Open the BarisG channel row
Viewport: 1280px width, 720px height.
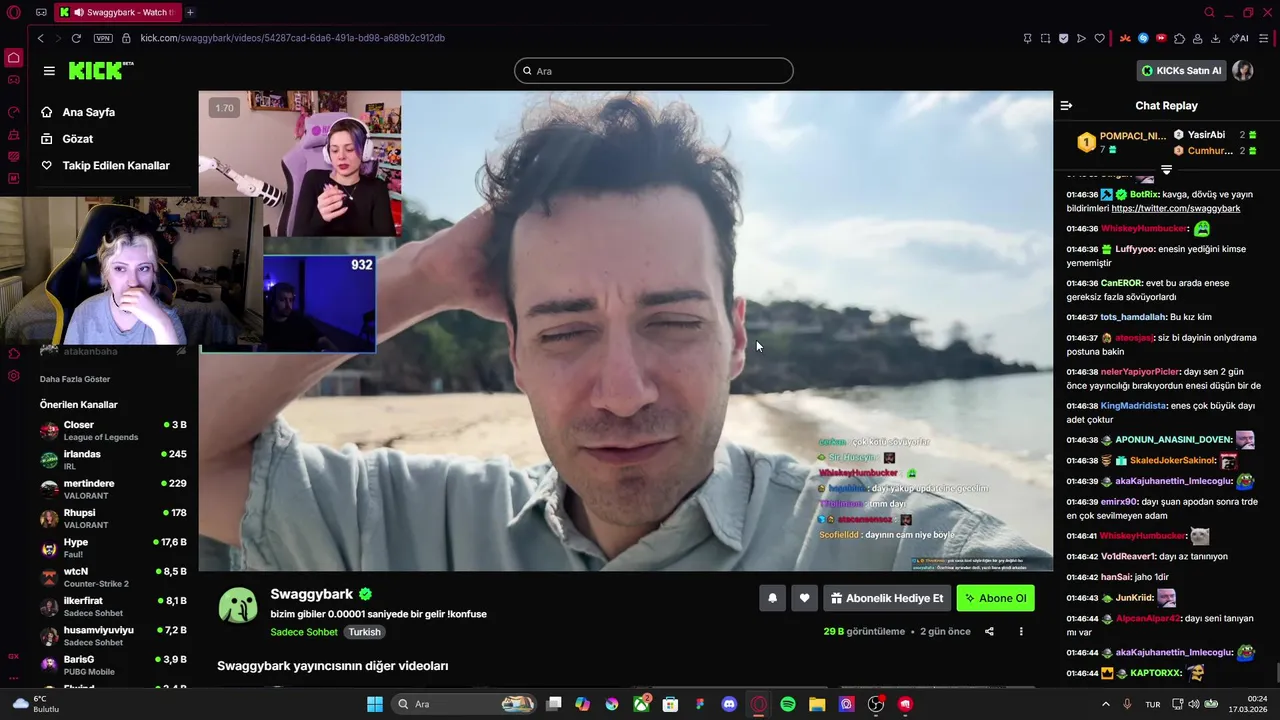[x=113, y=665]
